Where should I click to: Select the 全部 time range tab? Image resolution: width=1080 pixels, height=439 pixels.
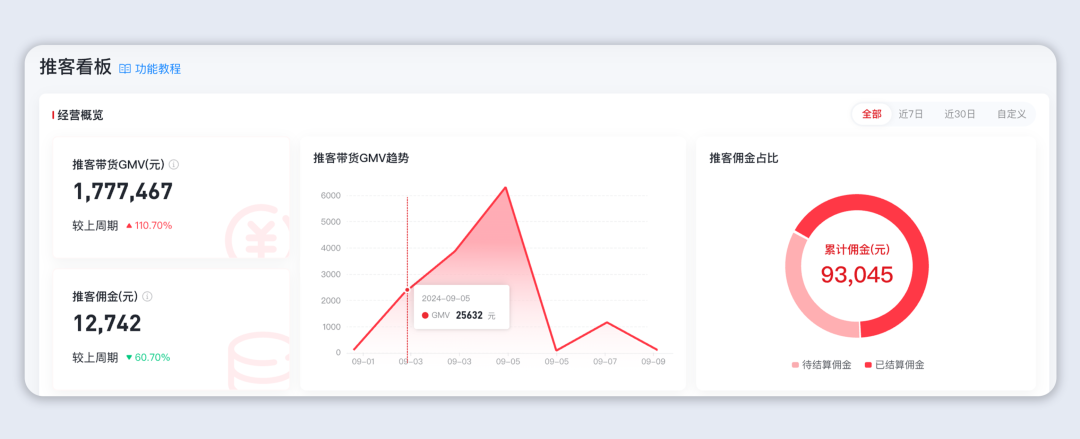872,114
